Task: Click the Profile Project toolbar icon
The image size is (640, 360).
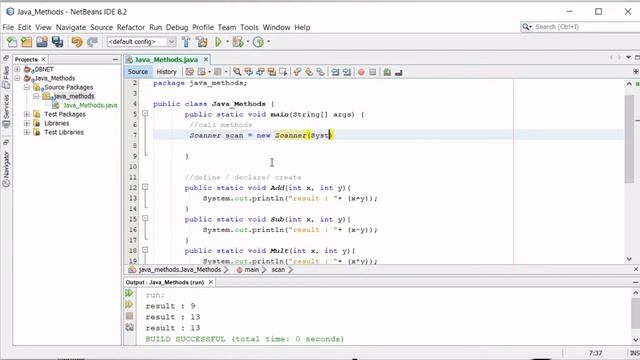Action: [258, 42]
